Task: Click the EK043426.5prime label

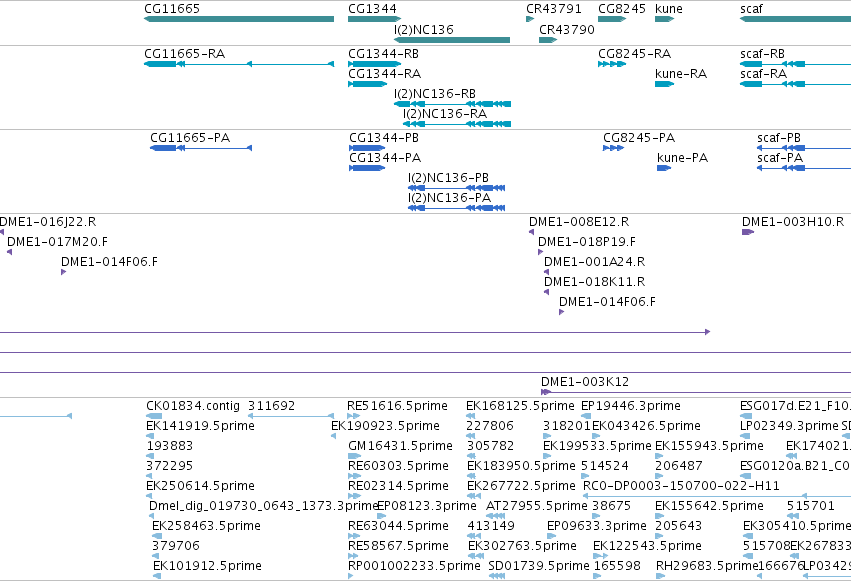Action: click(x=646, y=426)
